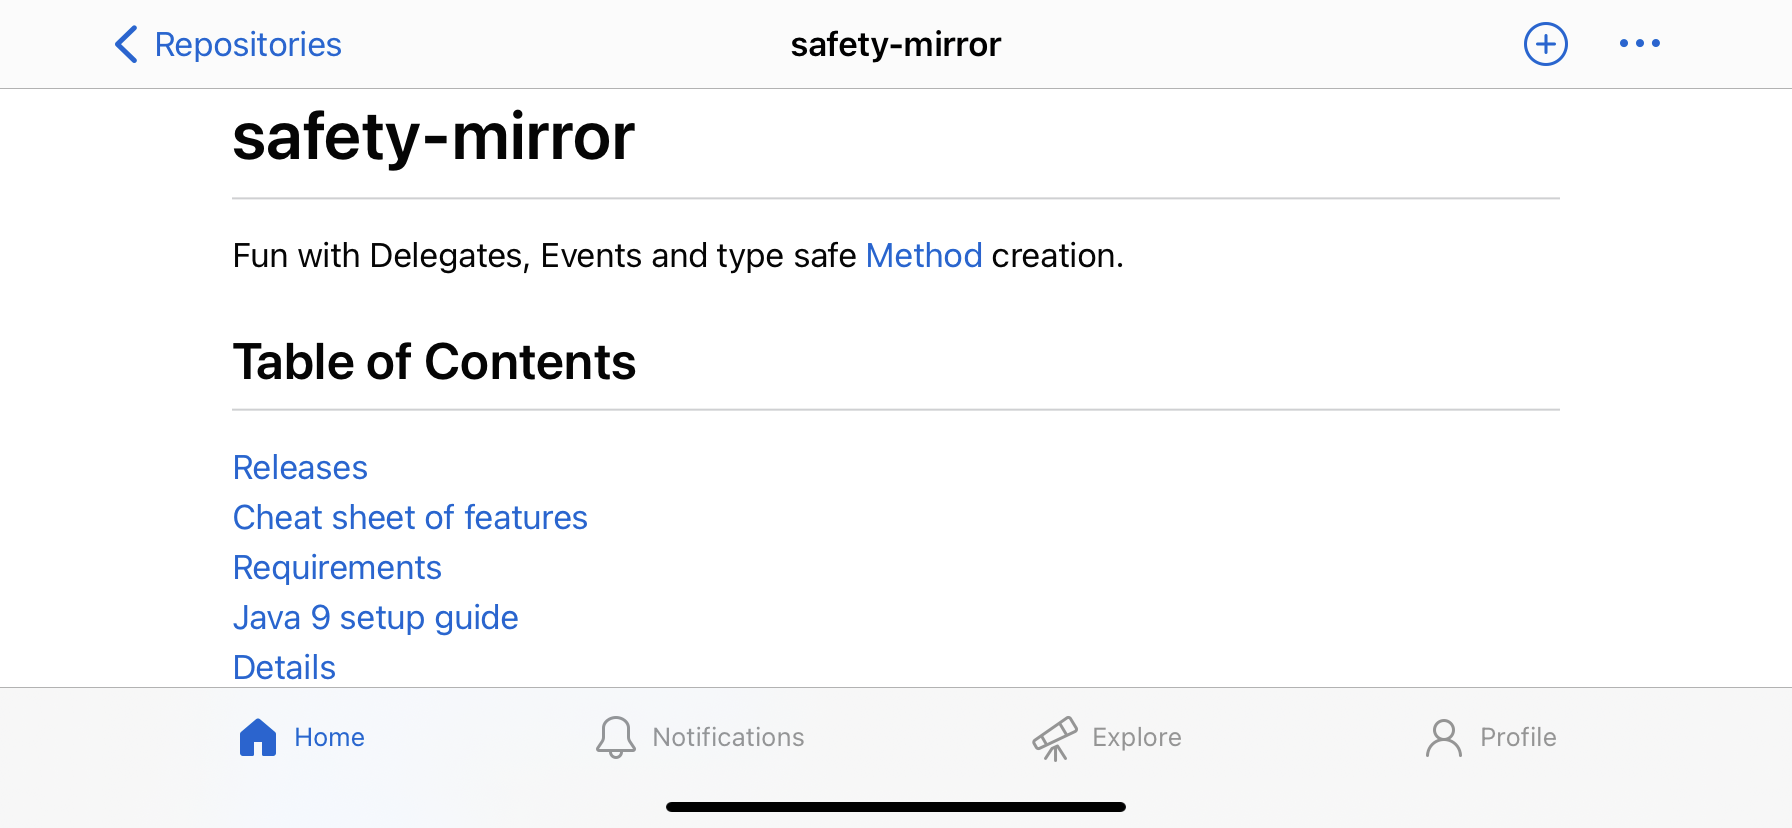Open the Requirements section link
The height and width of the screenshot is (828, 1792).
(x=337, y=567)
